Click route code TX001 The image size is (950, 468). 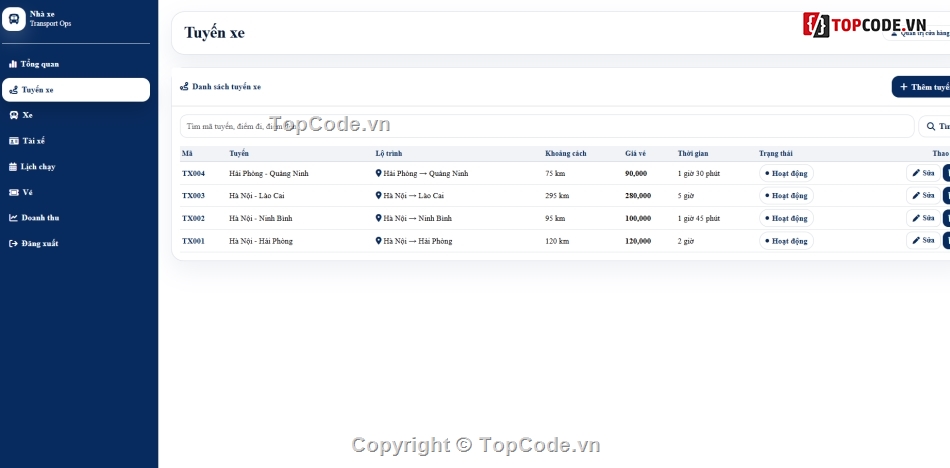click(x=193, y=241)
